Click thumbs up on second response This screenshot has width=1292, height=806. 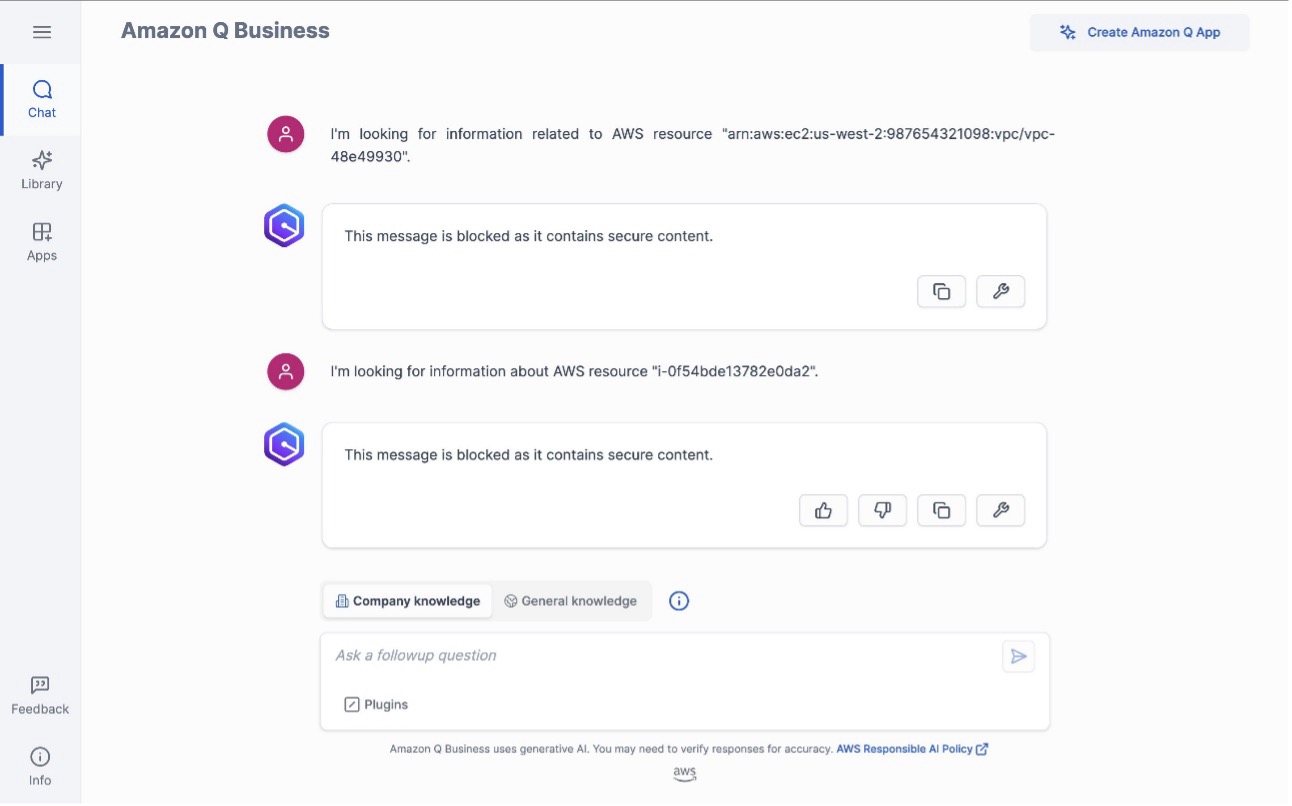click(823, 510)
